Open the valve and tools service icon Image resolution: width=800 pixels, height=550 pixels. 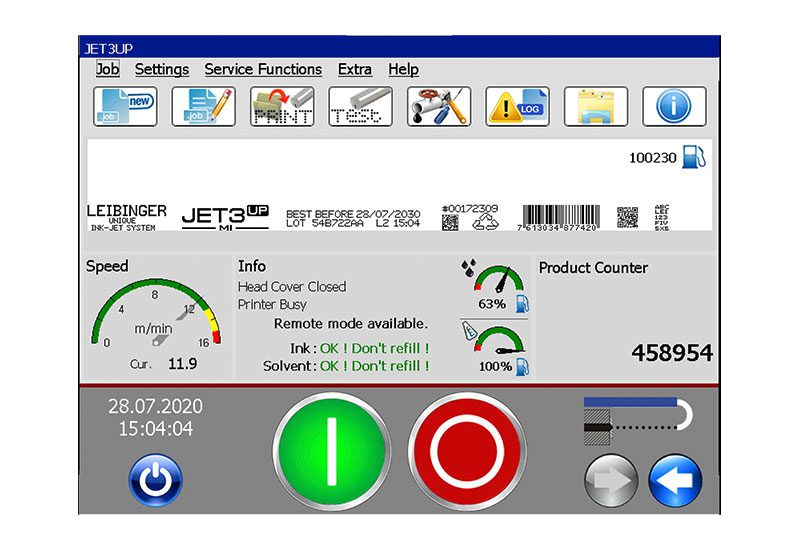tap(439, 106)
